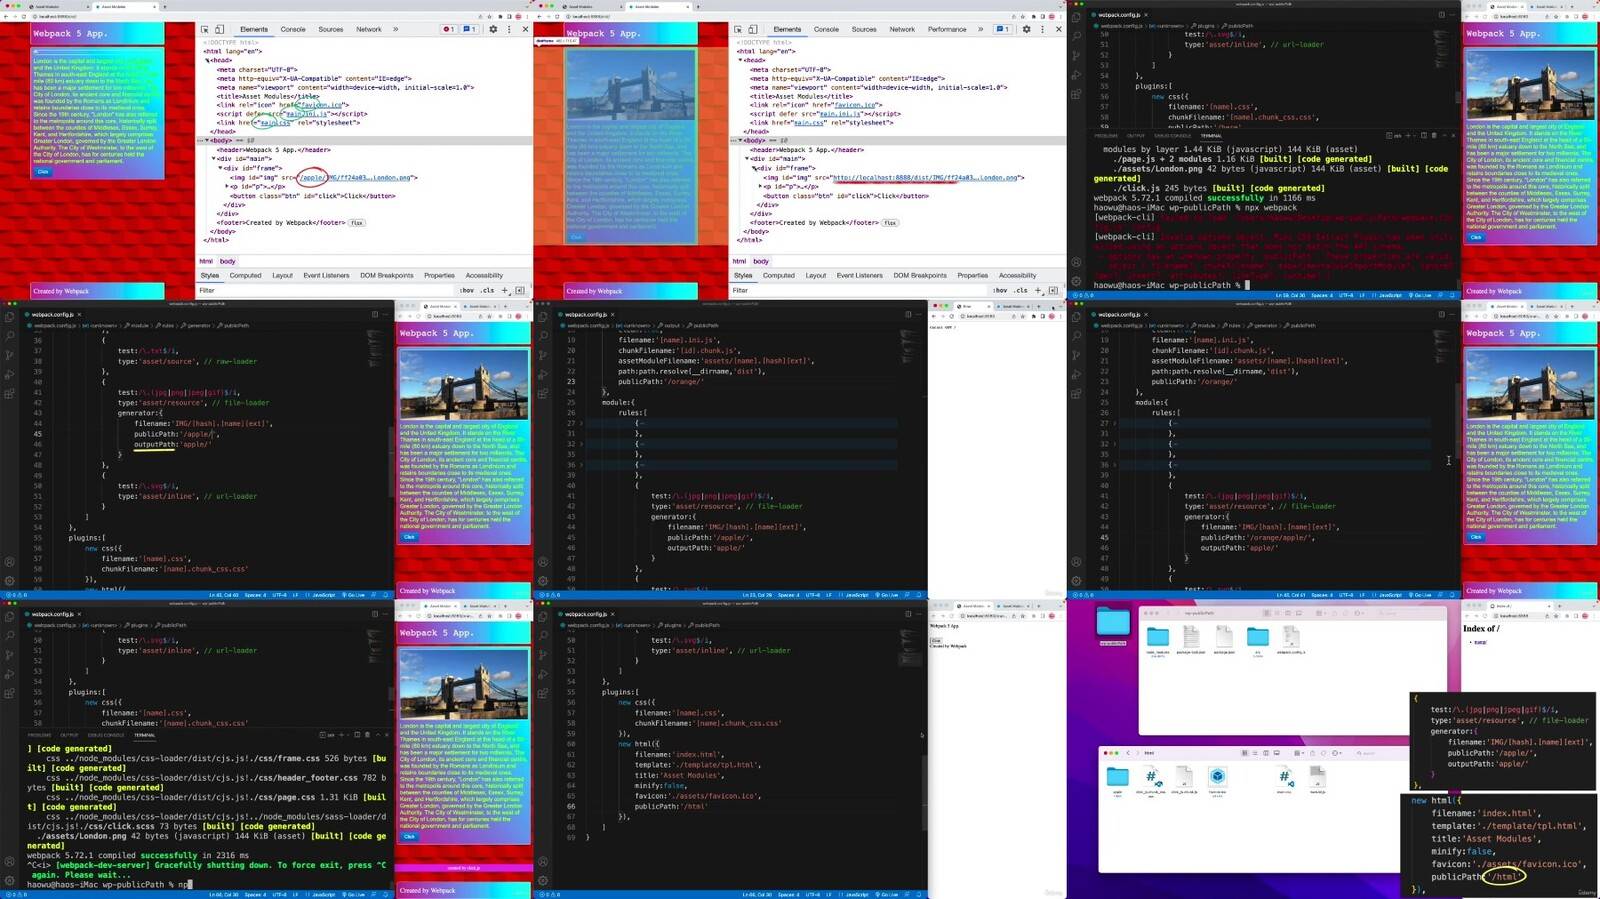This screenshot has width=1600, height=899.
Task: Select the src folder in the top Finder window
Action: click(x=1258, y=638)
